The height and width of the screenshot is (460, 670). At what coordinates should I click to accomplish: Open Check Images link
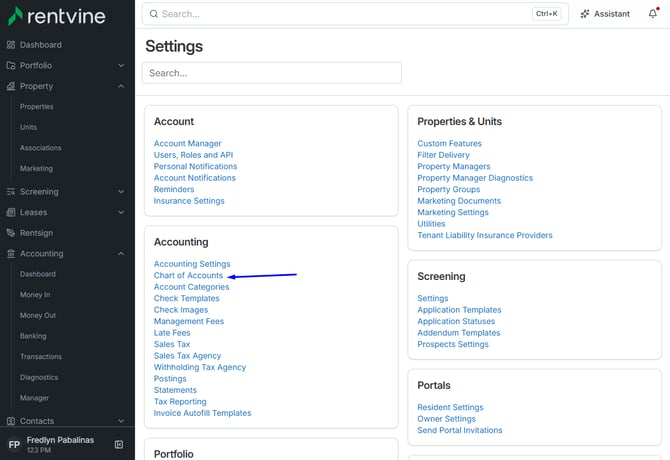(181, 310)
